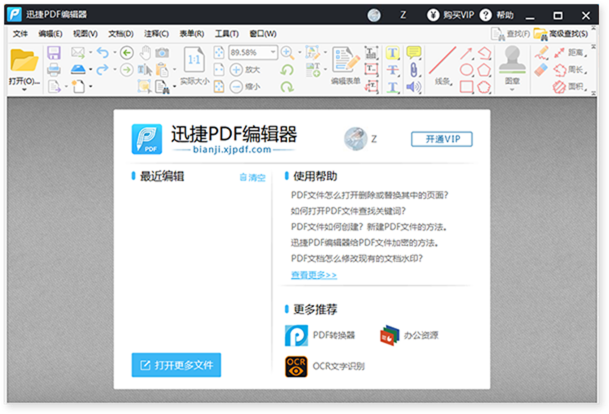Select the speaker sound annotation tool
609x414 pixels.
pyautogui.click(x=414, y=87)
